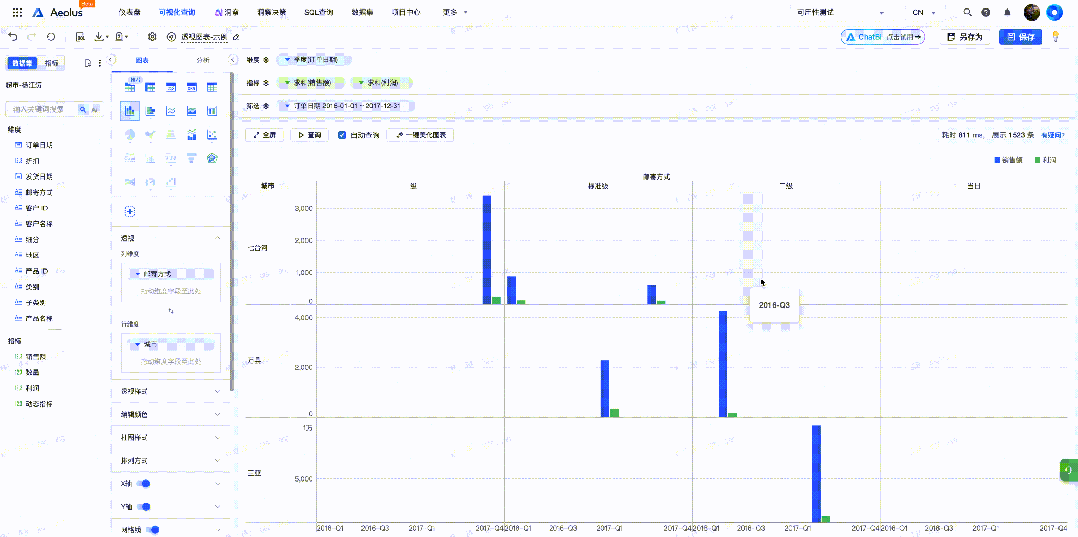Expand the Y axis settings chevron
The width and height of the screenshot is (1078, 537).
218,507
